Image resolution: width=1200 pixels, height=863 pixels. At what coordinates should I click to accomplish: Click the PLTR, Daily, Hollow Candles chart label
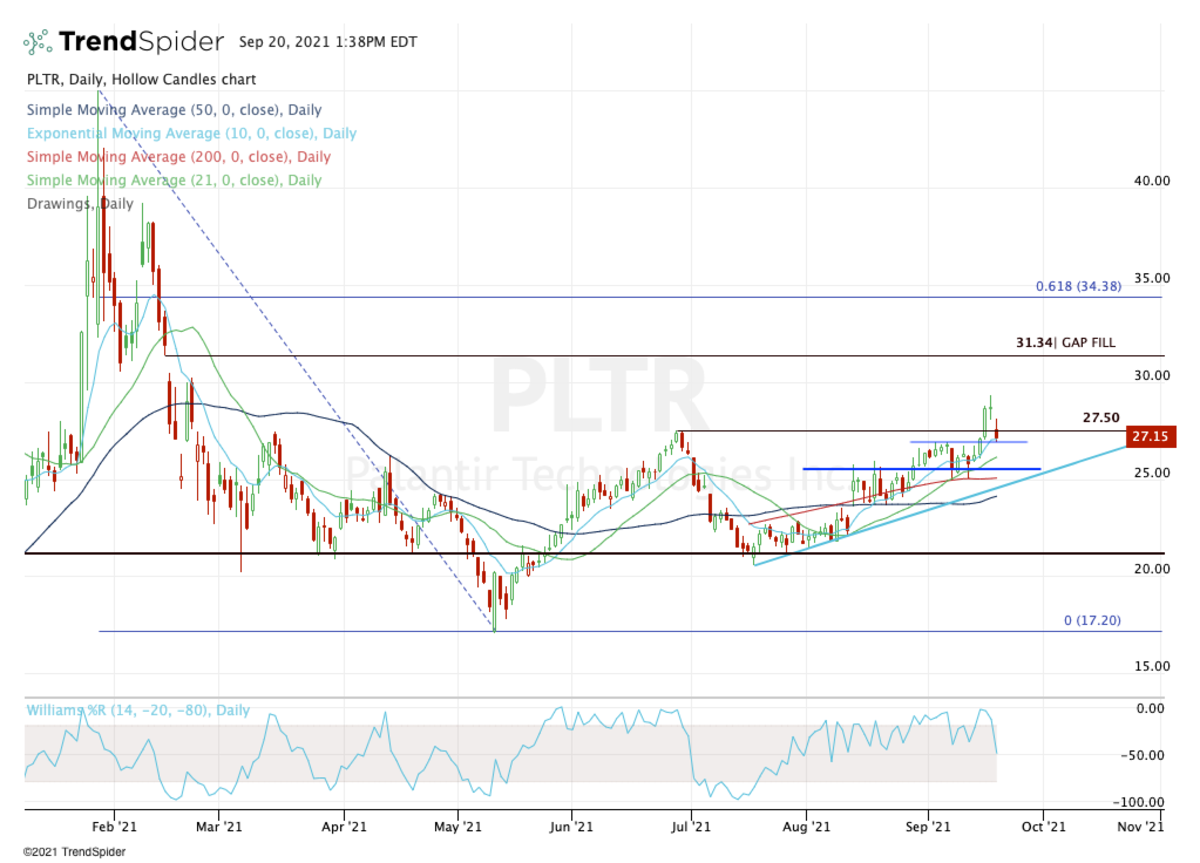[x=140, y=79]
